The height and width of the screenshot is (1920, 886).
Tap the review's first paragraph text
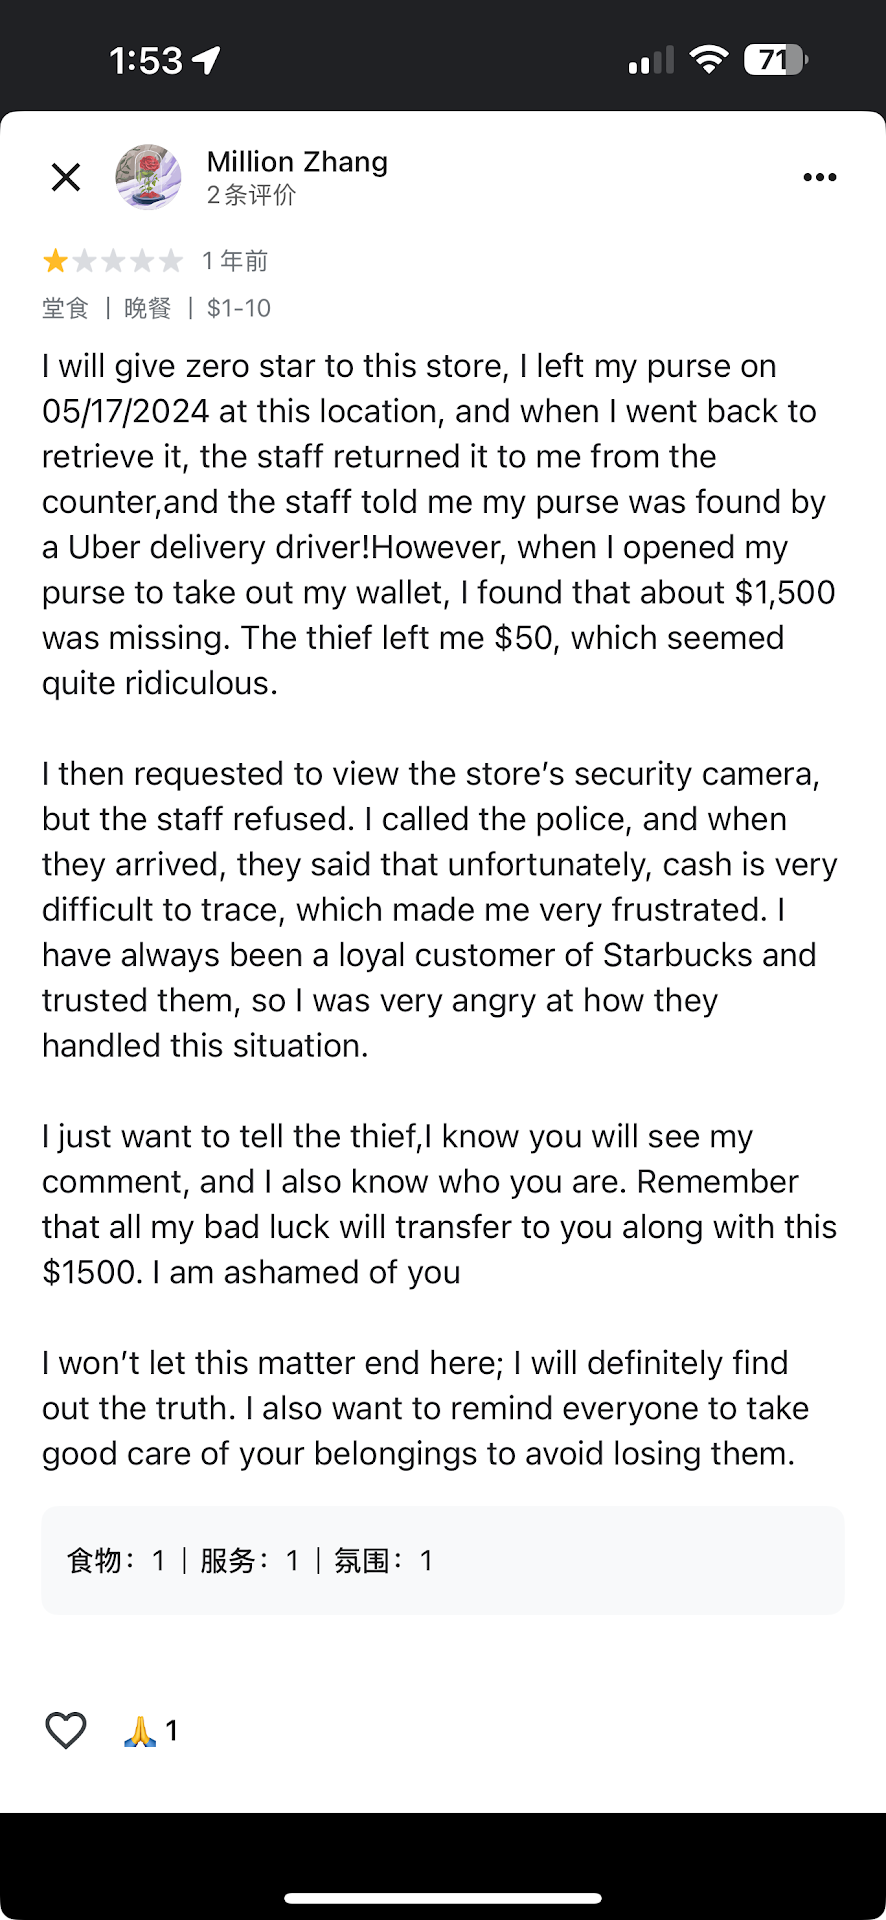coord(440,524)
